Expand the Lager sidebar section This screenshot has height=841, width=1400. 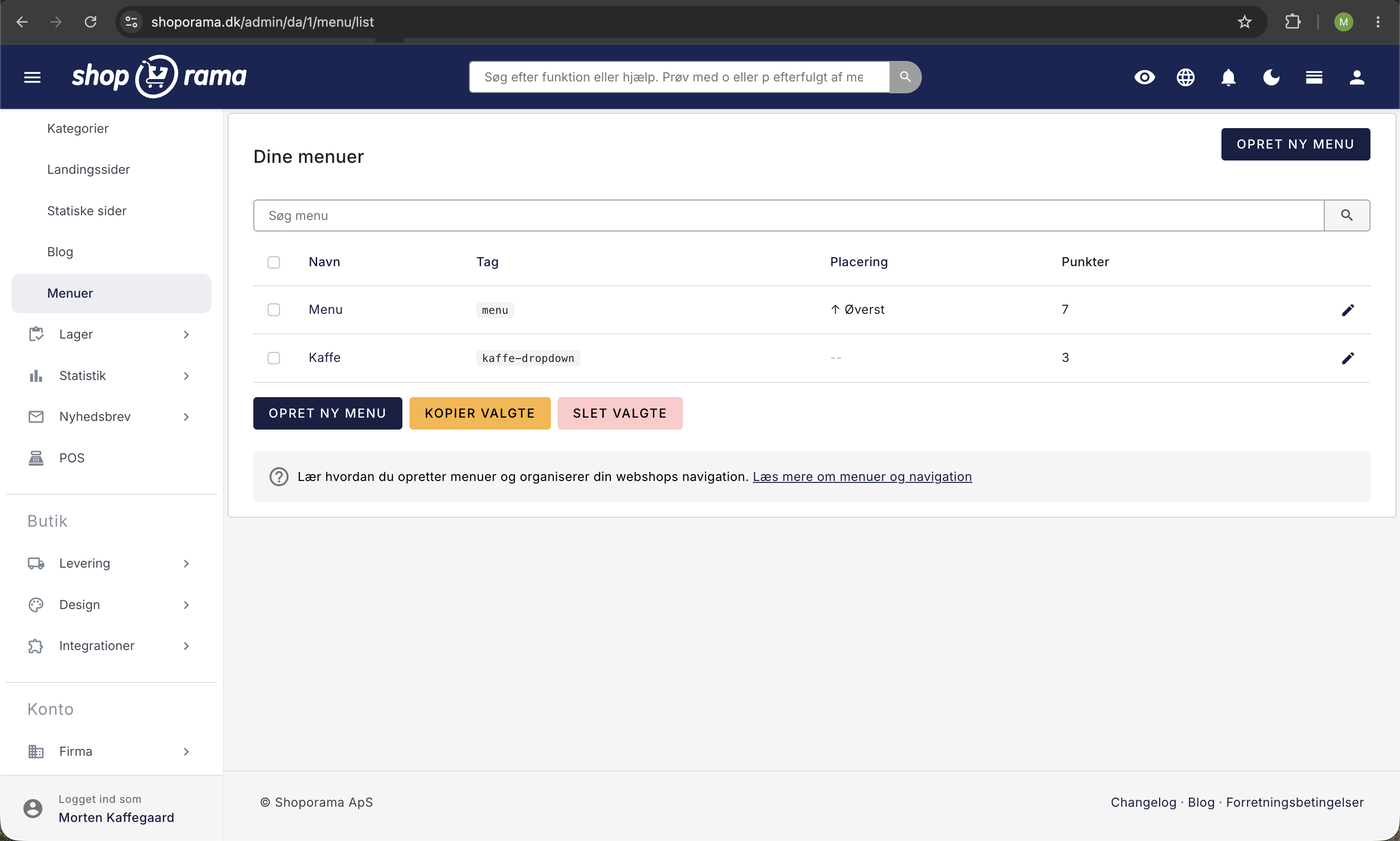tap(111, 334)
